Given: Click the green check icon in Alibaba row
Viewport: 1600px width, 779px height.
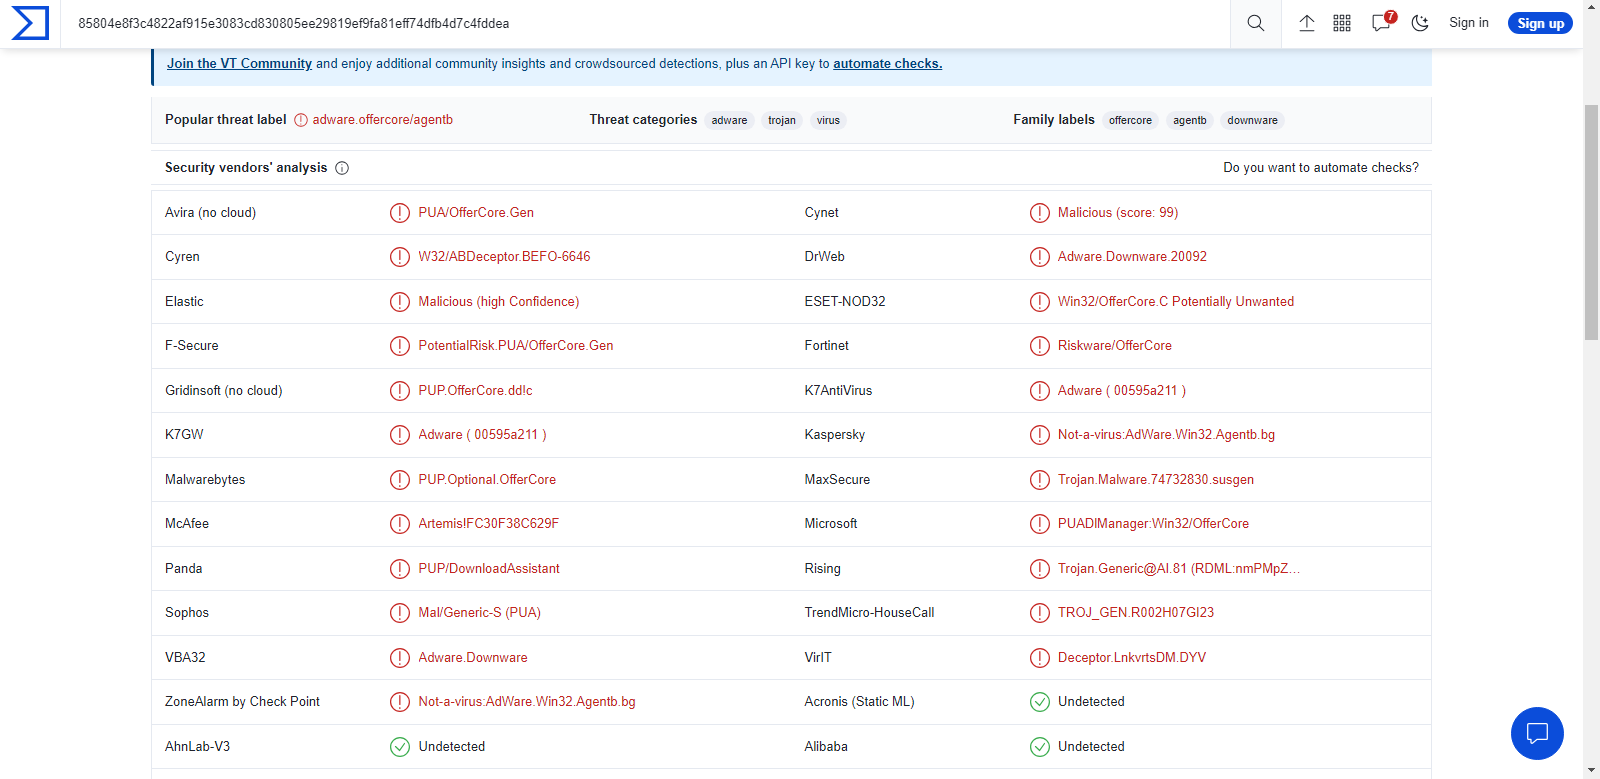Looking at the screenshot, I should [1040, 747].
